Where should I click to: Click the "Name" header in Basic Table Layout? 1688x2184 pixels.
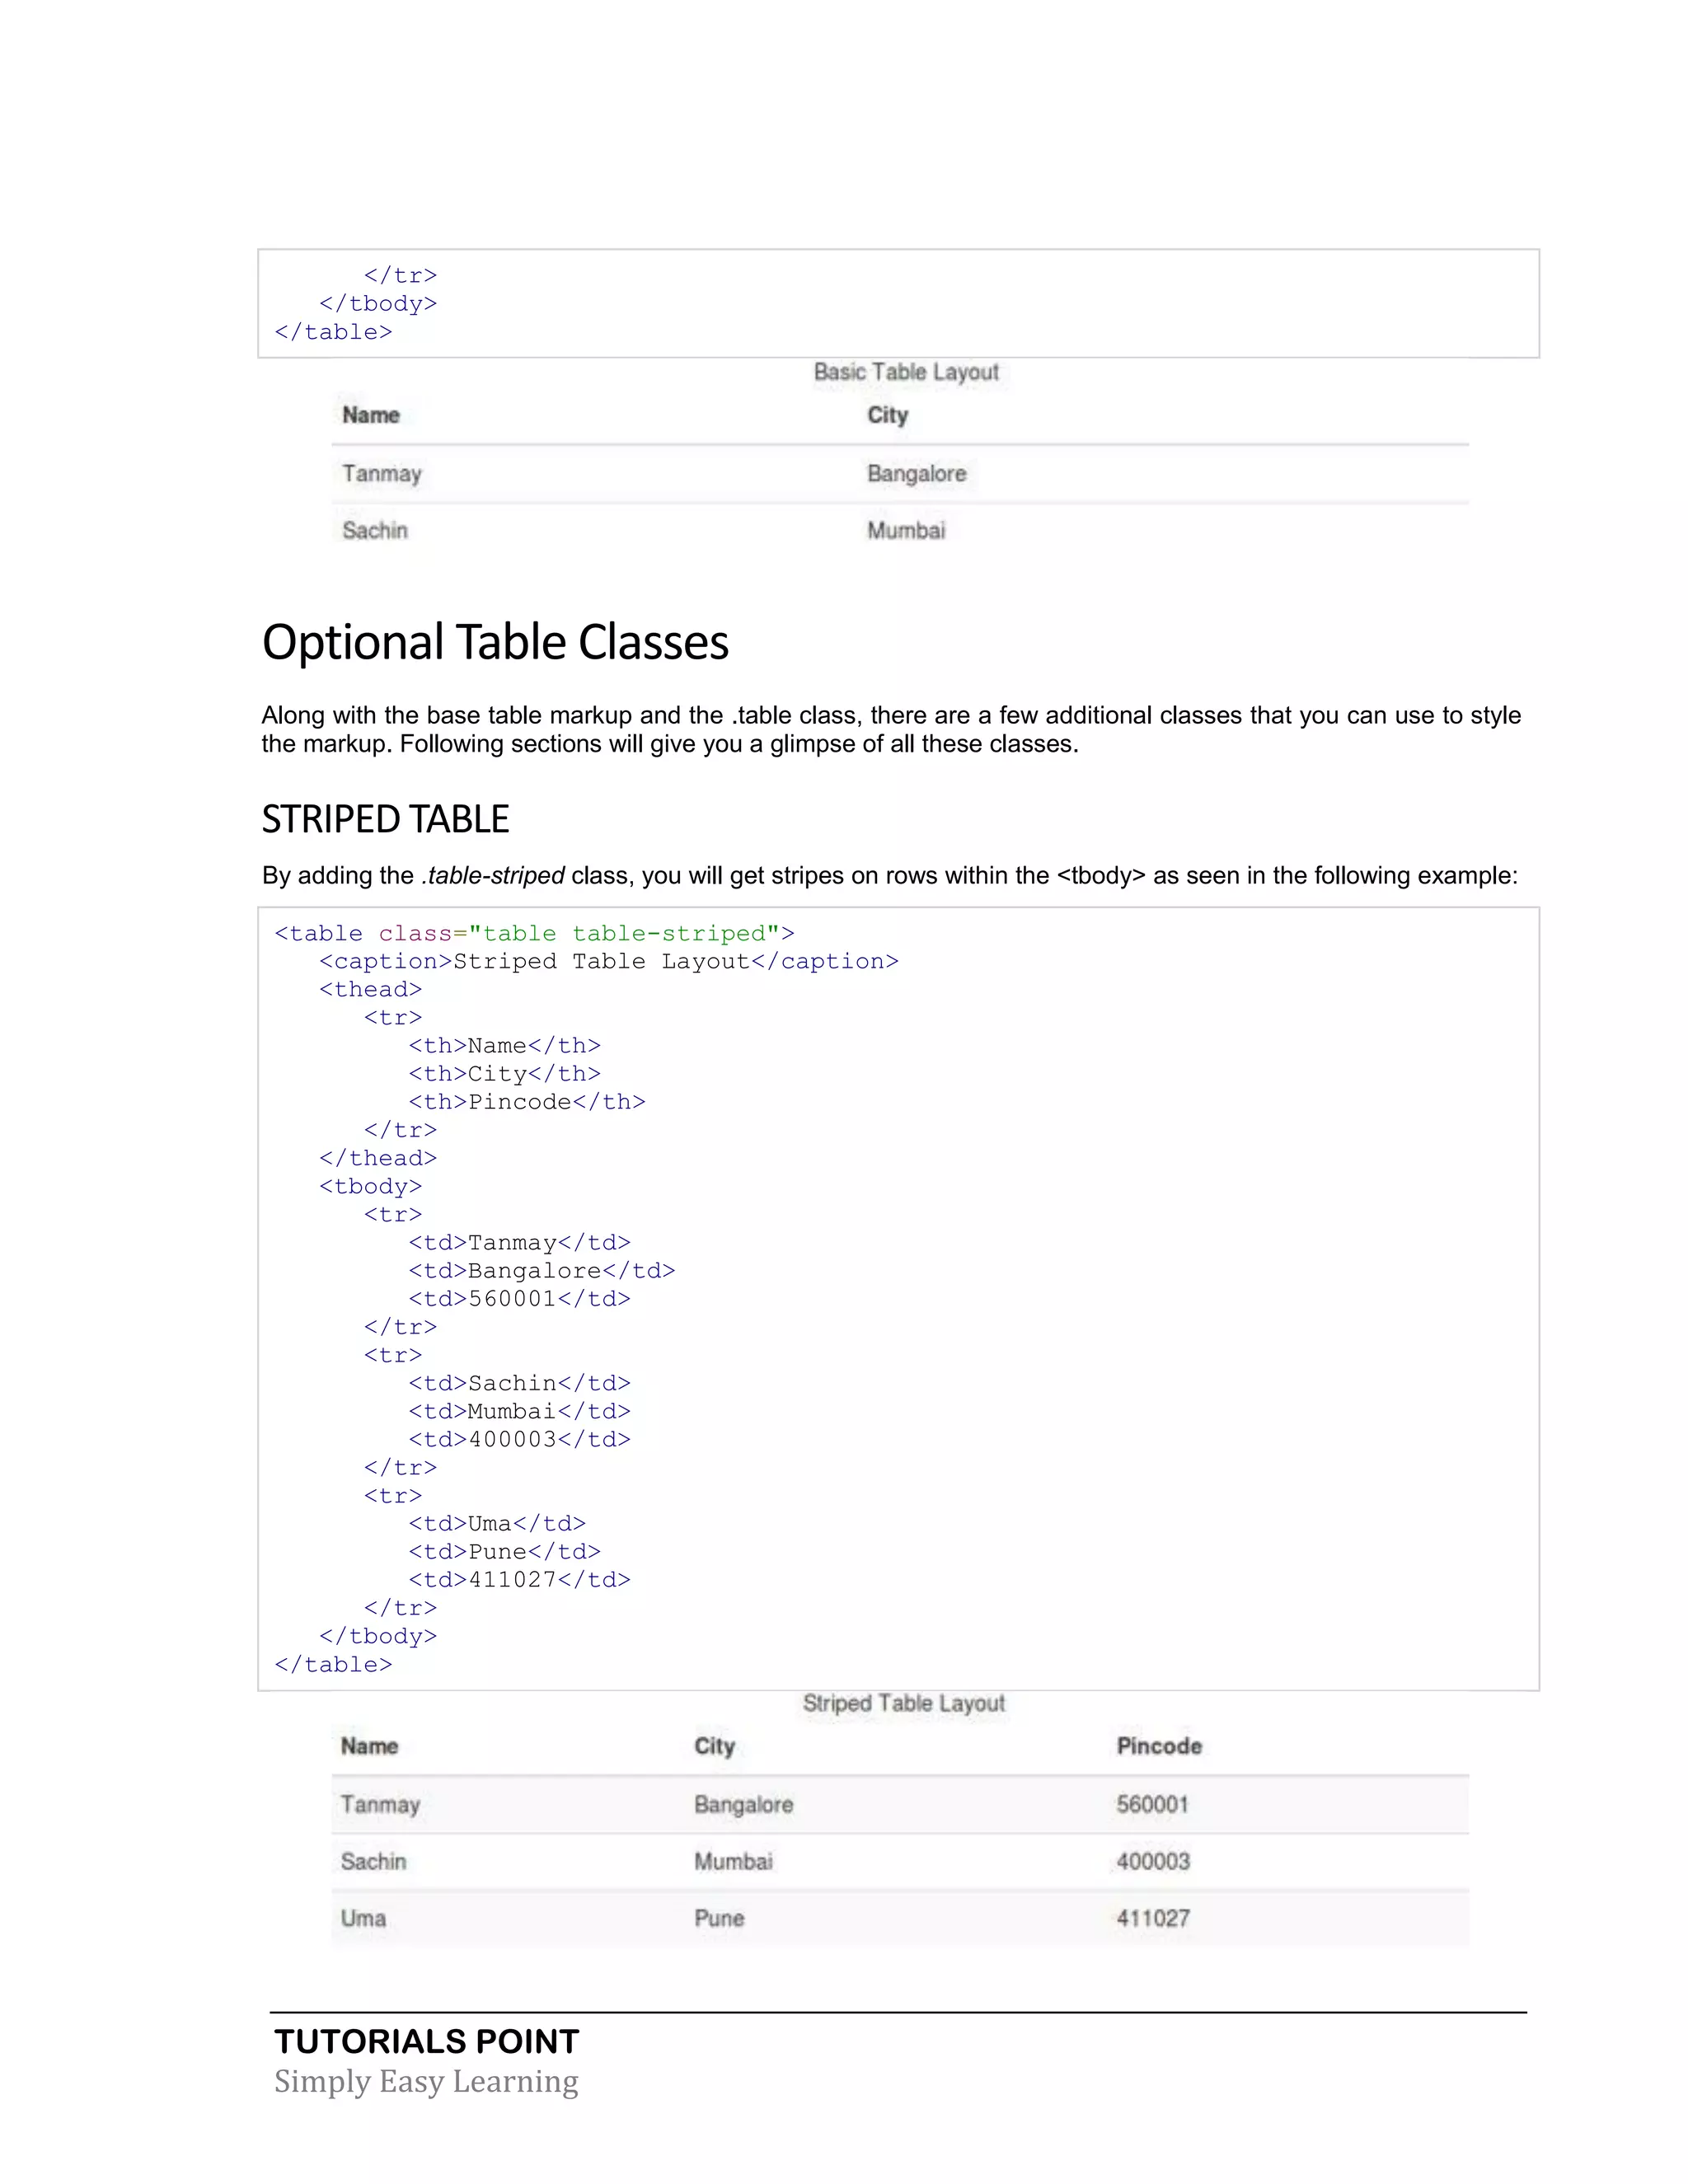pos(371,415)
